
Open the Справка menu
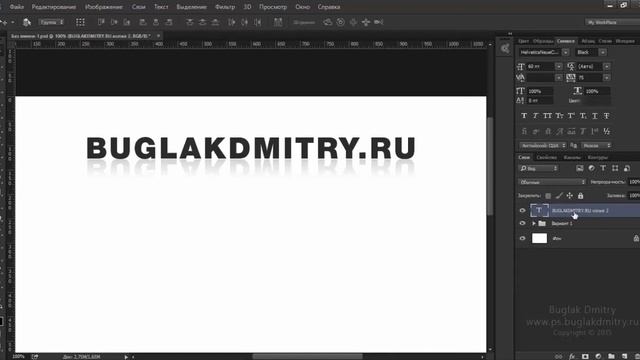point(329,7)
